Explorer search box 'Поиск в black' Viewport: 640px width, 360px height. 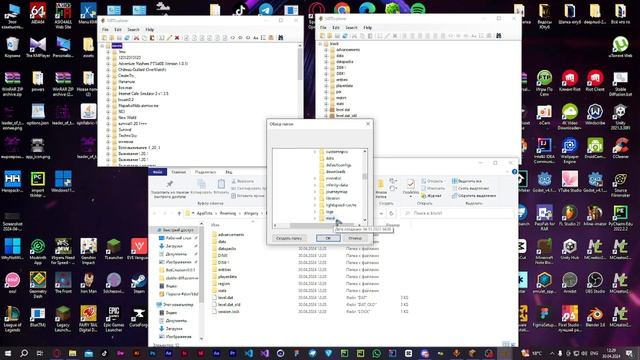pyautogui.click(x=458, y=213)
